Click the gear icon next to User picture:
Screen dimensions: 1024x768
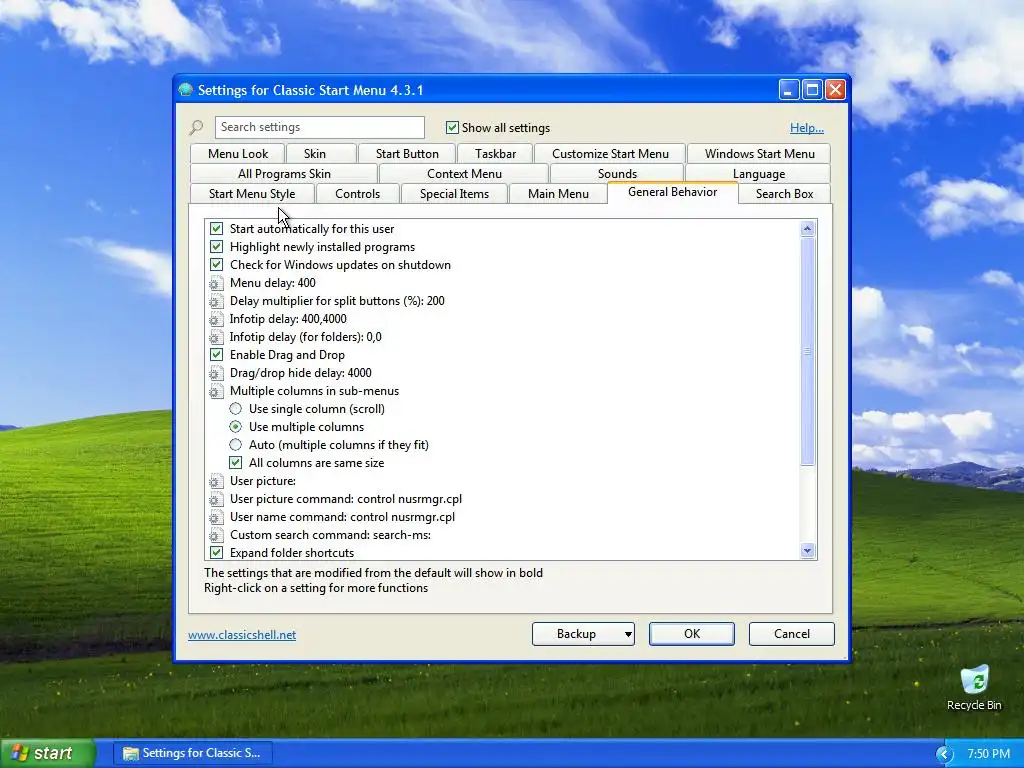pos(216,481)
